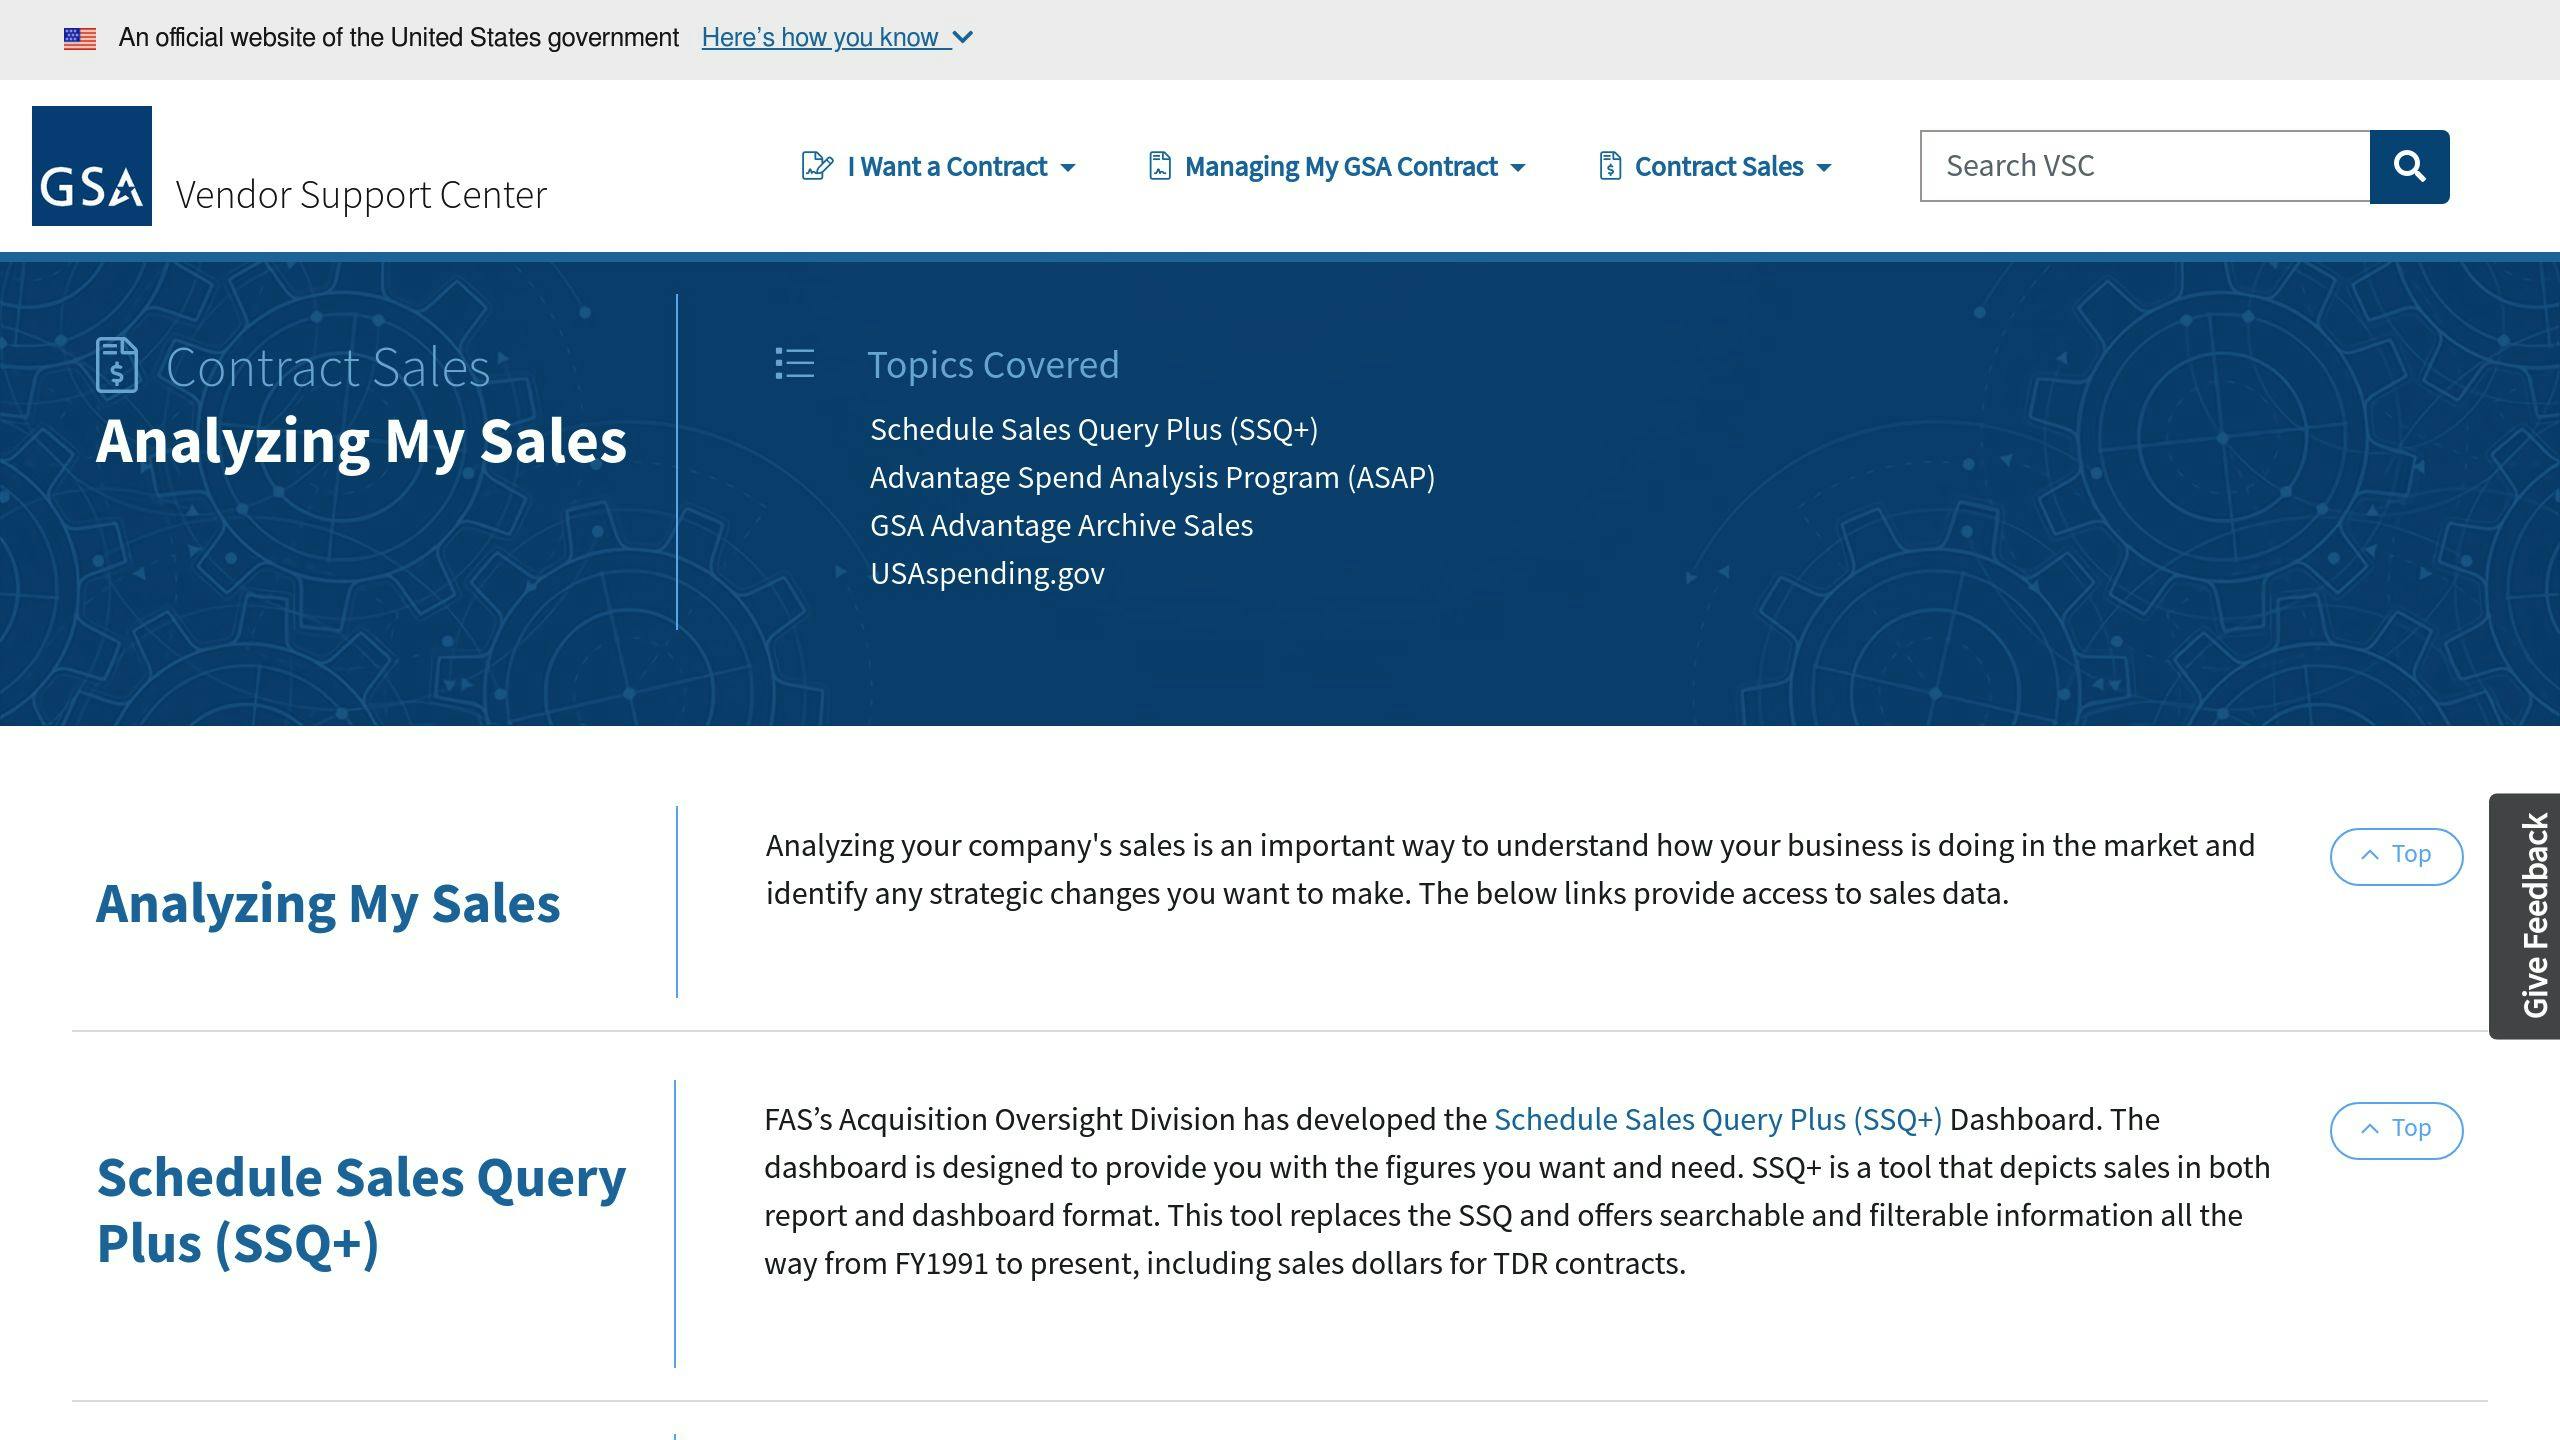Image resolution: width=2560 pixels, height=1440 pixels.
Task: Select the Schedule Sales Query Plus link
Action: click(x=1716, y=1118)
